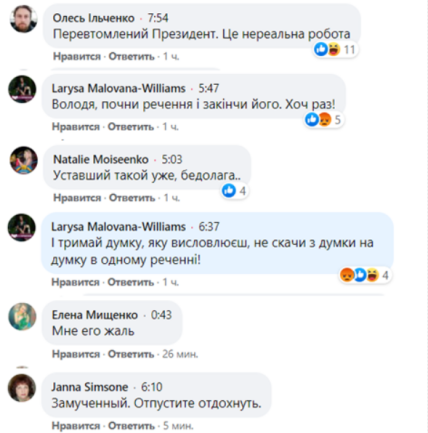428x433 pixels.
Task: Click timestamp 6:10 on Janna Simsone comment
Action: pyautogui.click(x=152, y=387)
